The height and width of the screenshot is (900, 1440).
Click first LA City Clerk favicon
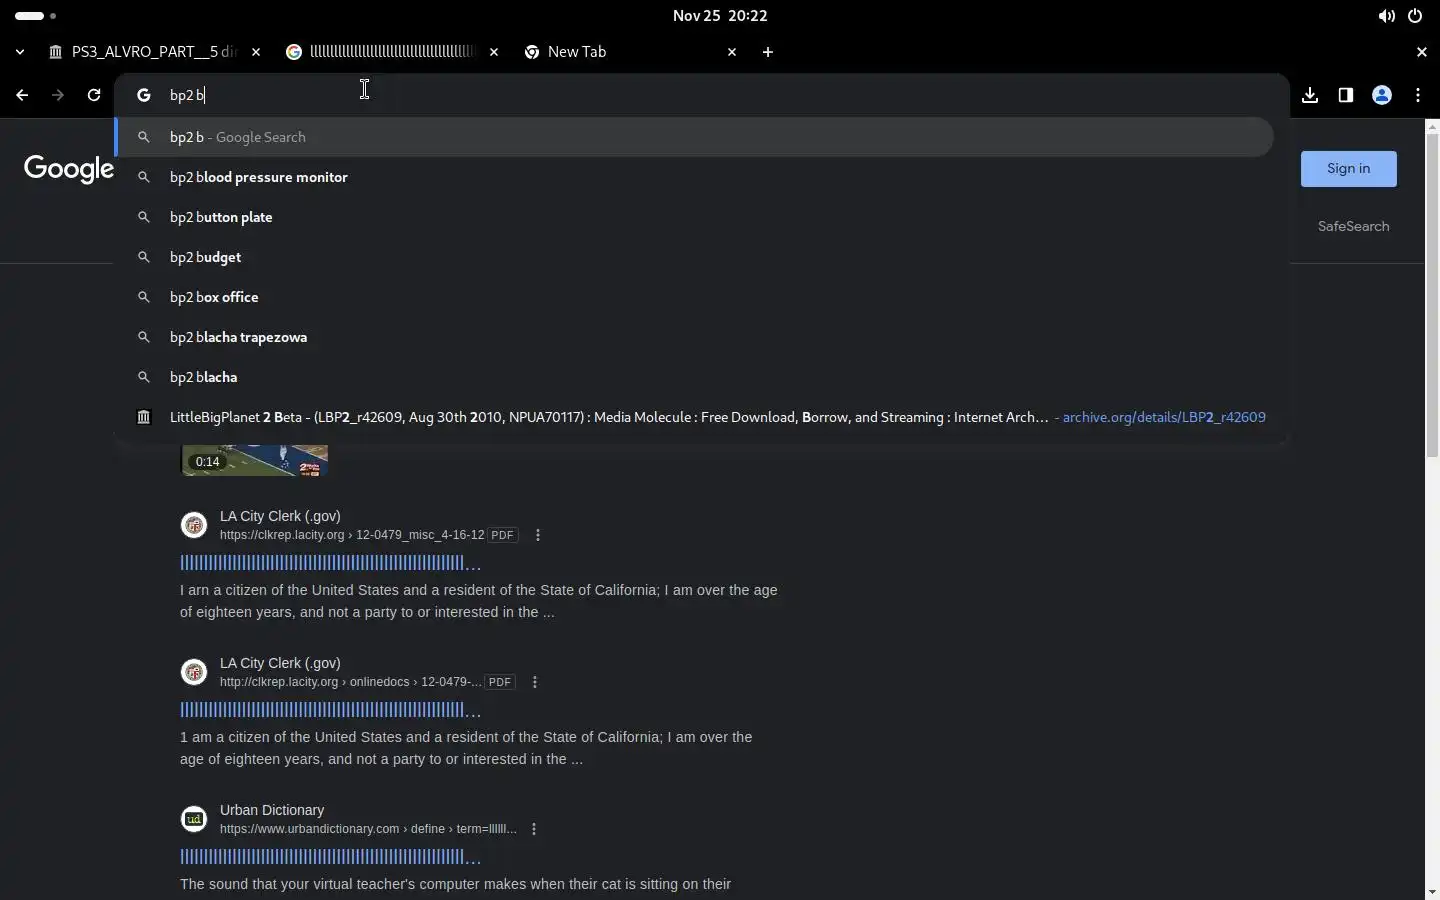coord(194,525)
